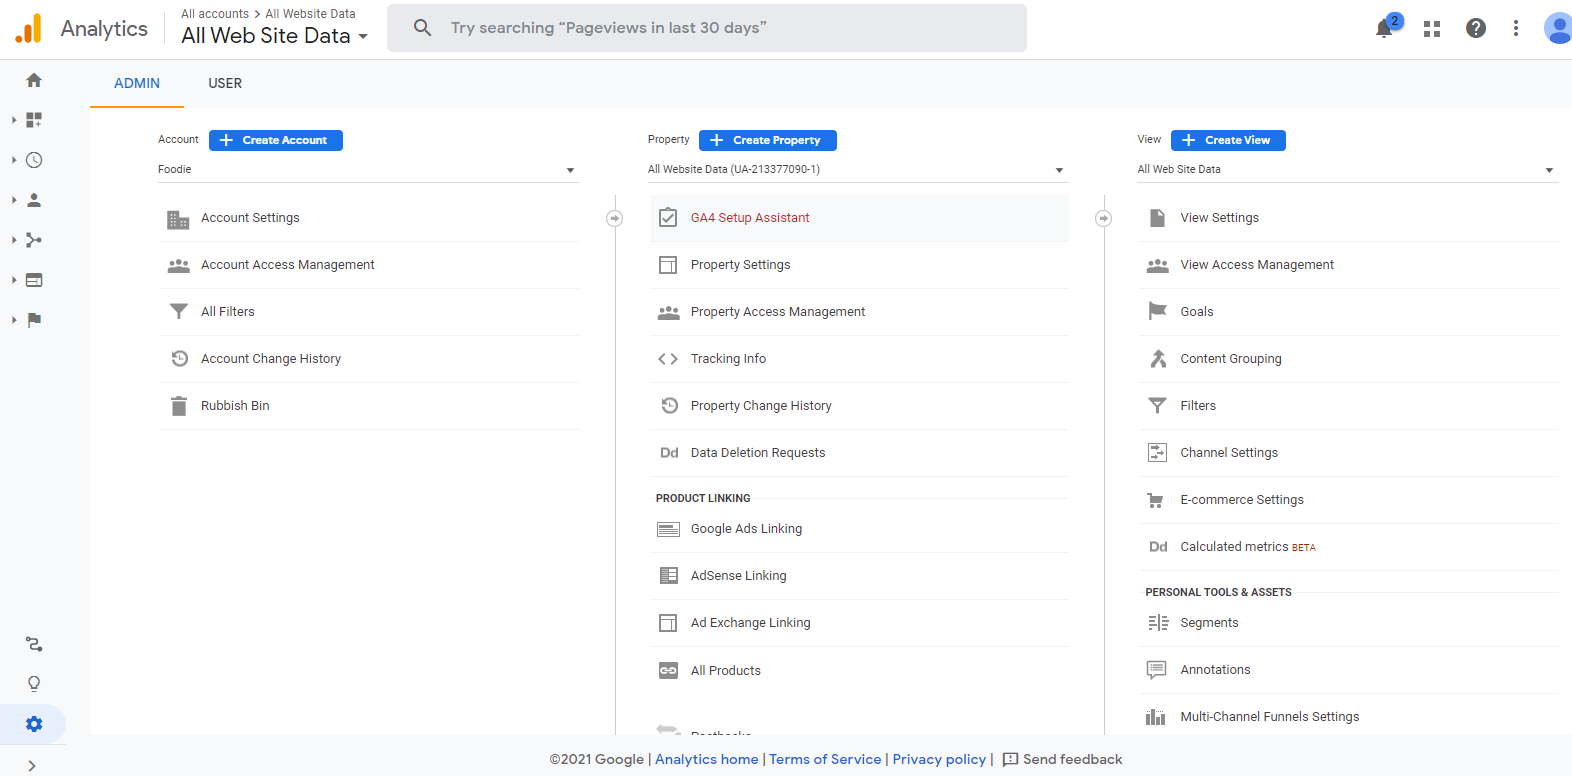
Task: Click the Content Grouping icon
Action: click(1158, 359)
